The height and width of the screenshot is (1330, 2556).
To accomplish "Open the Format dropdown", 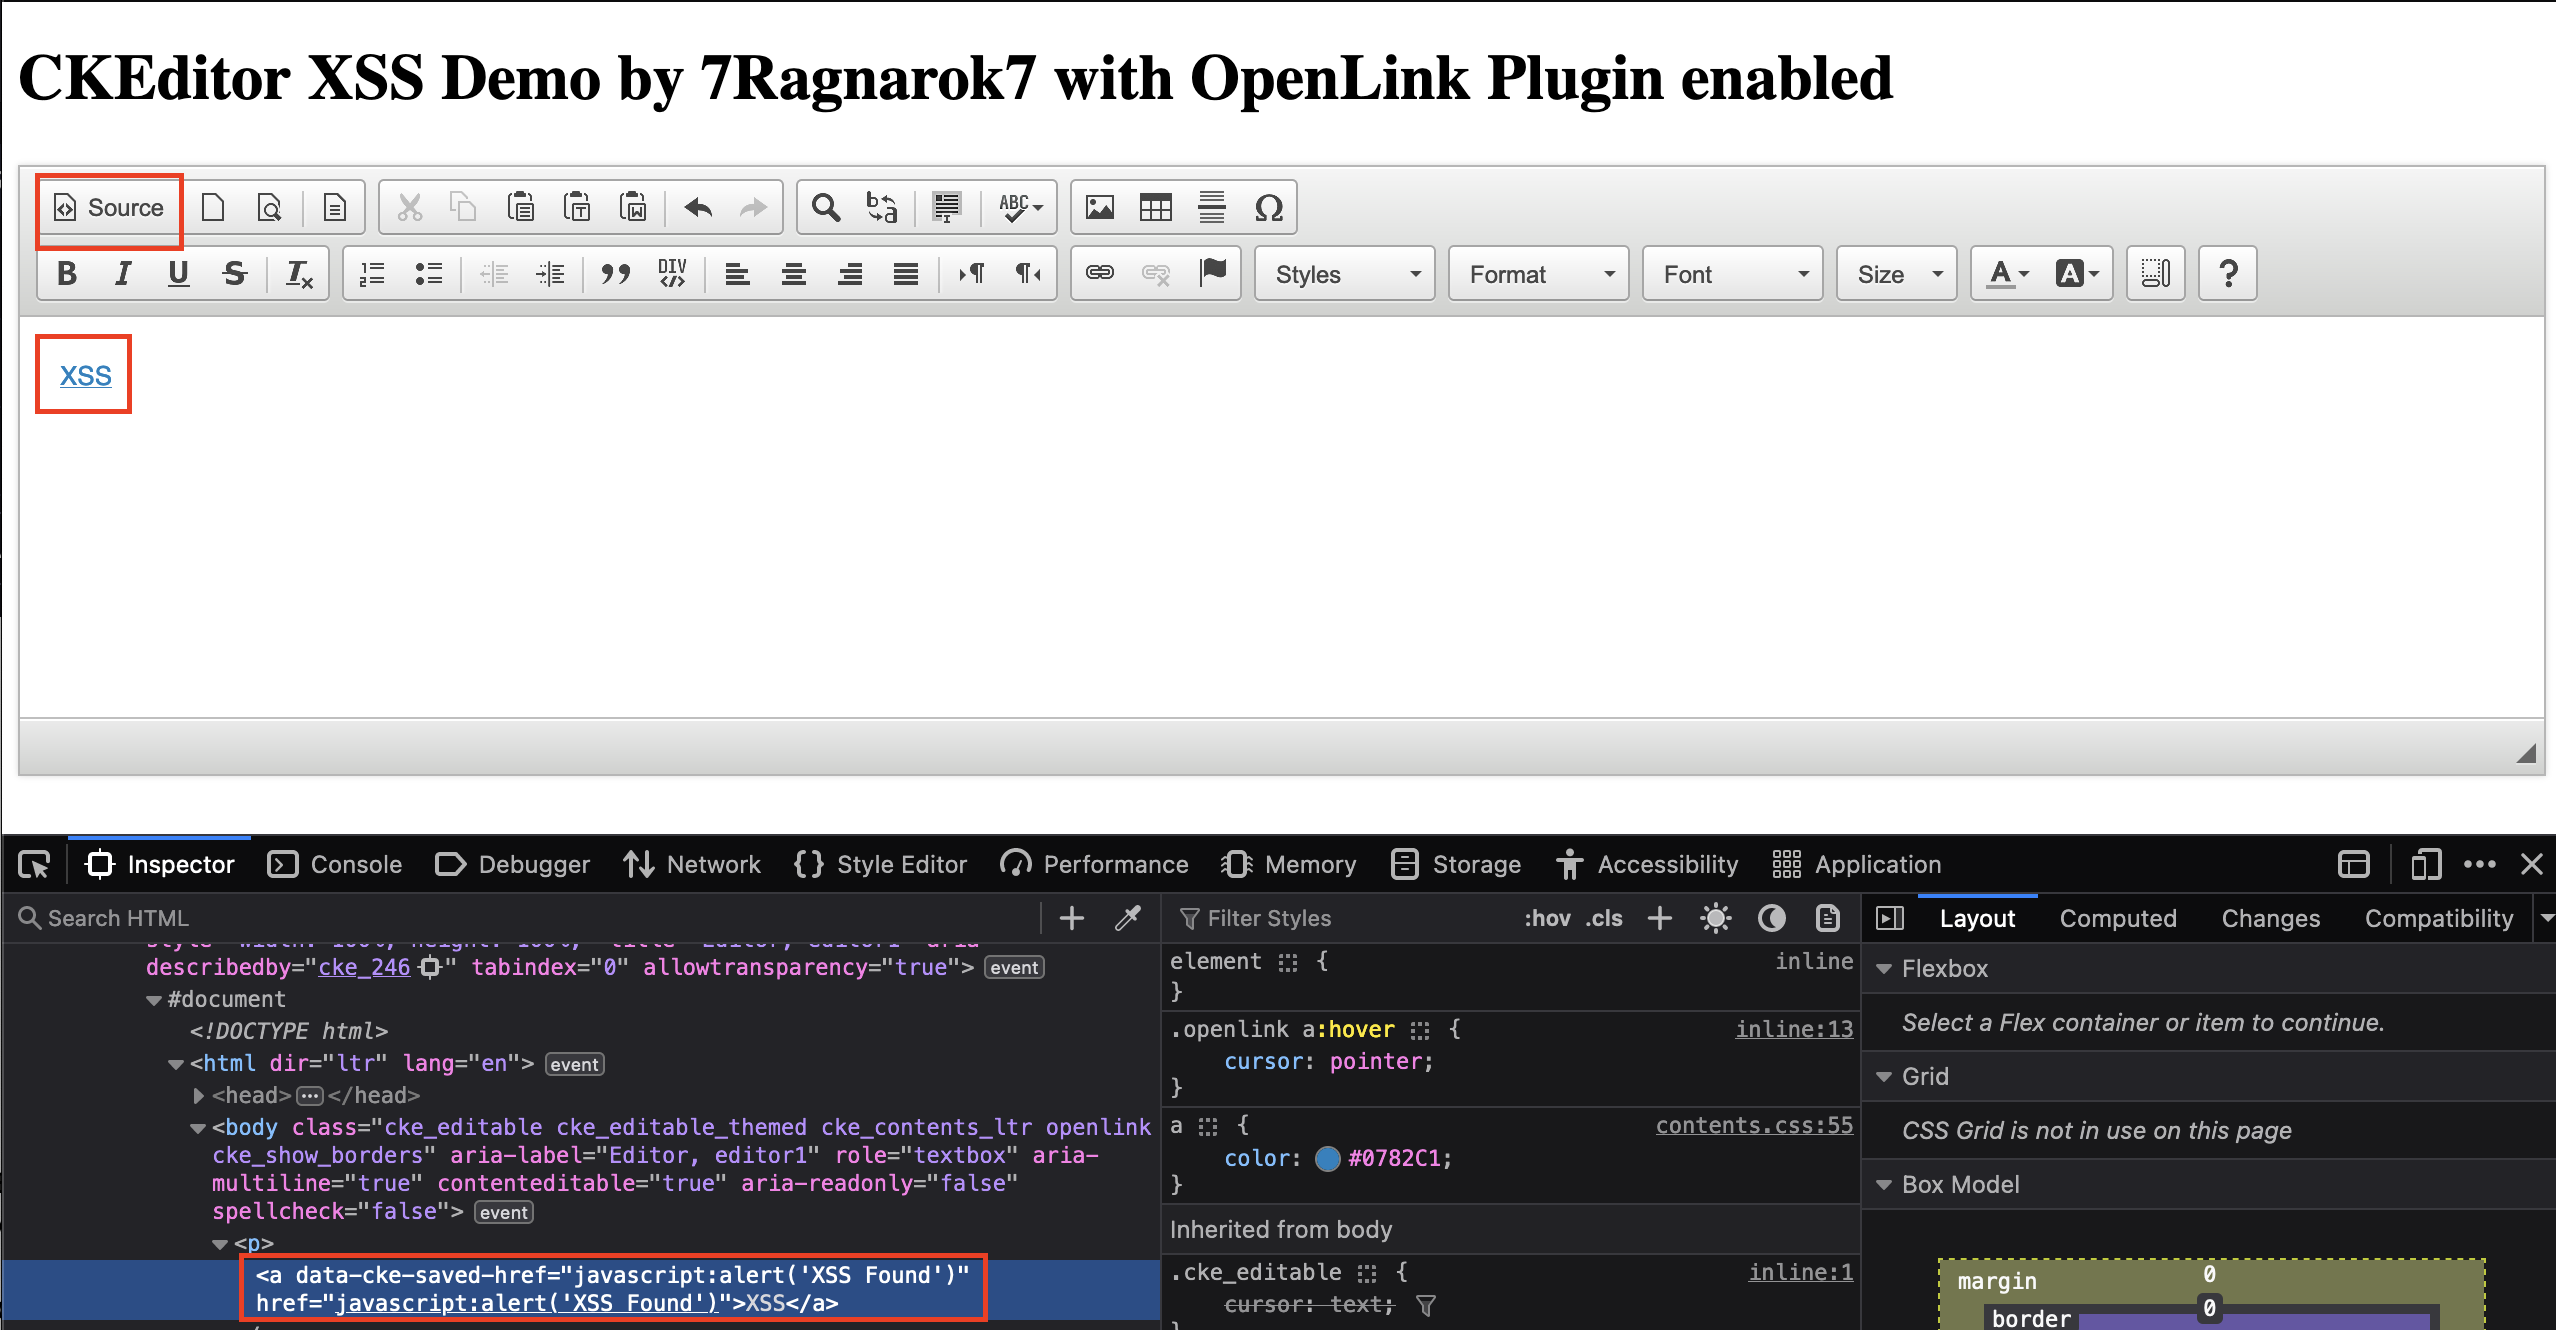I will click(x=1538, y=274).
